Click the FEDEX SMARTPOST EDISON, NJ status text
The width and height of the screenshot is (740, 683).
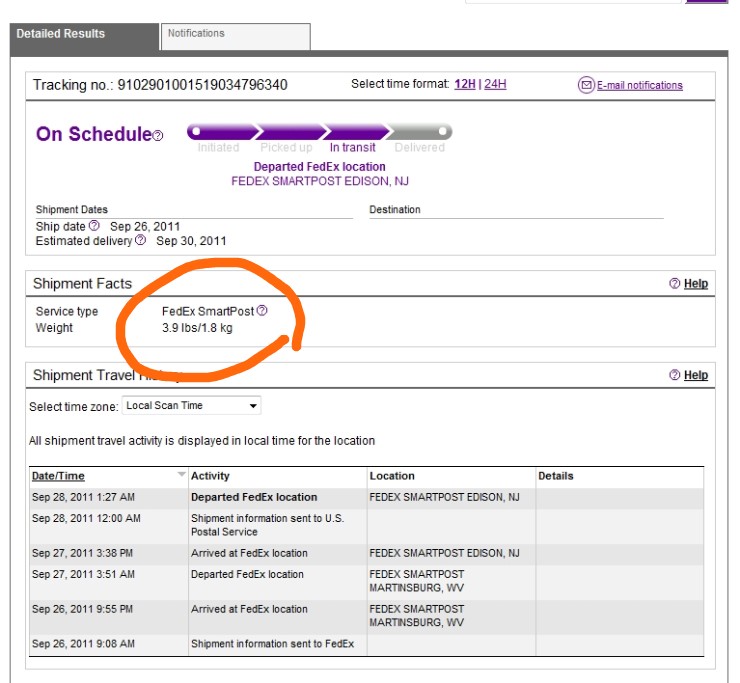point(320,181)
